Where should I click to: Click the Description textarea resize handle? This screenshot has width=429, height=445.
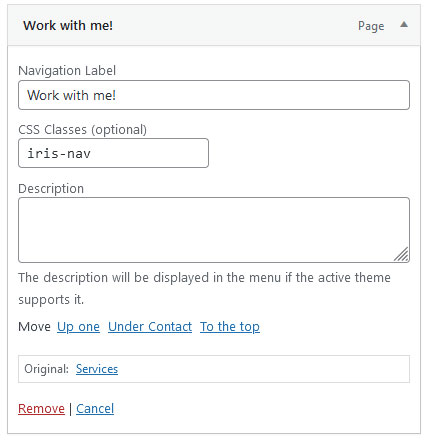[401, 255]
